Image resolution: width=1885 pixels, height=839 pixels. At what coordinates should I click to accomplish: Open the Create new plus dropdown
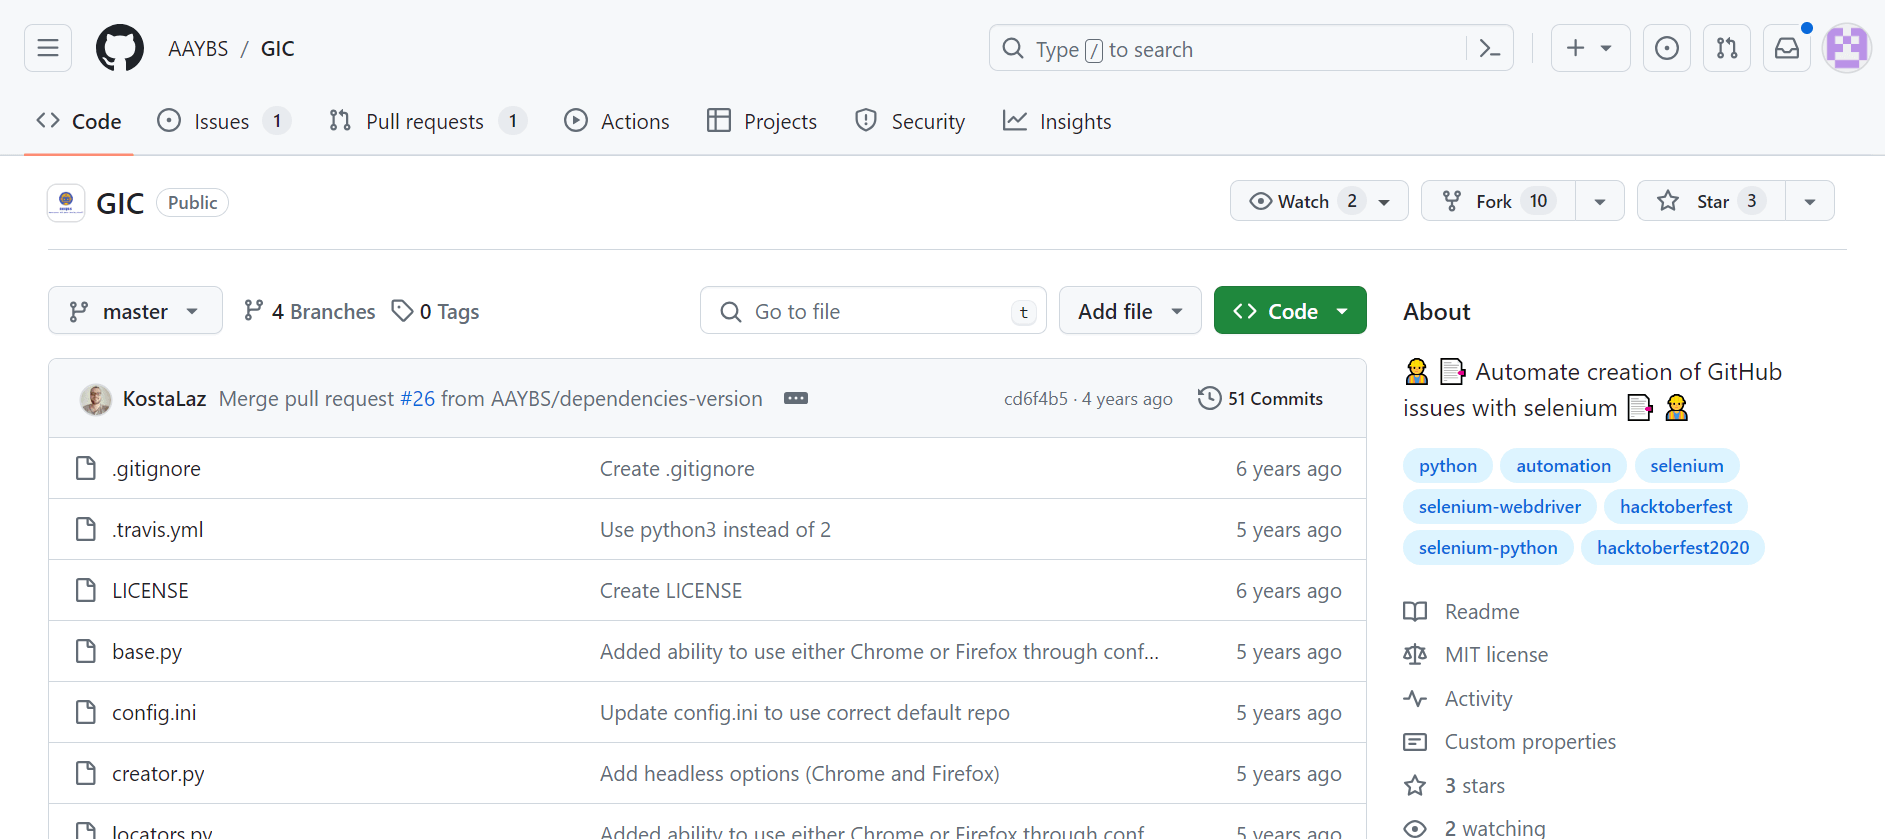[1590, 48]
